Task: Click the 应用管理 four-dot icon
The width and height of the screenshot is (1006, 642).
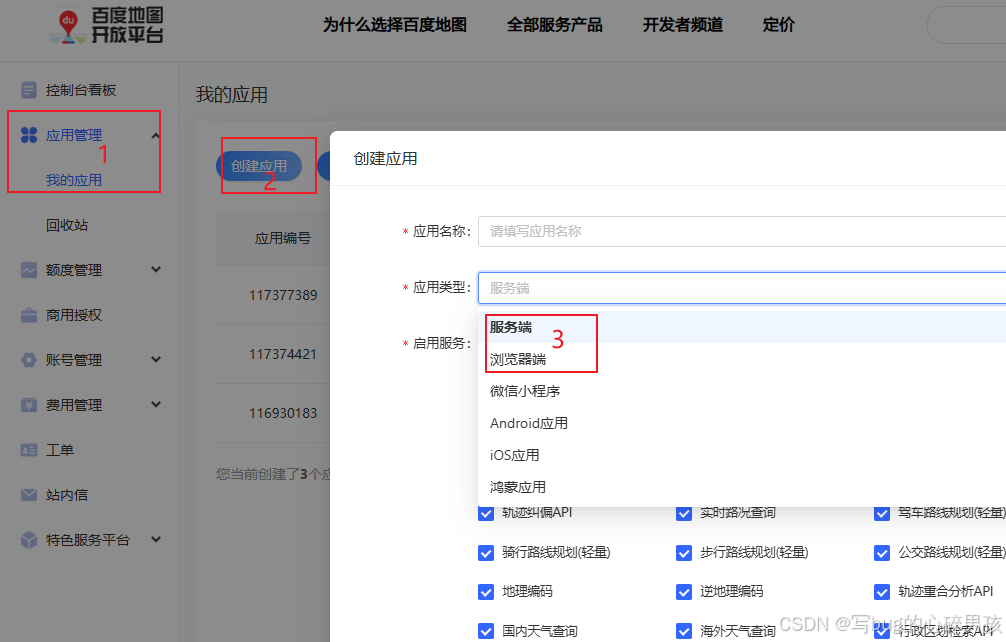Action: click(29, 135)
